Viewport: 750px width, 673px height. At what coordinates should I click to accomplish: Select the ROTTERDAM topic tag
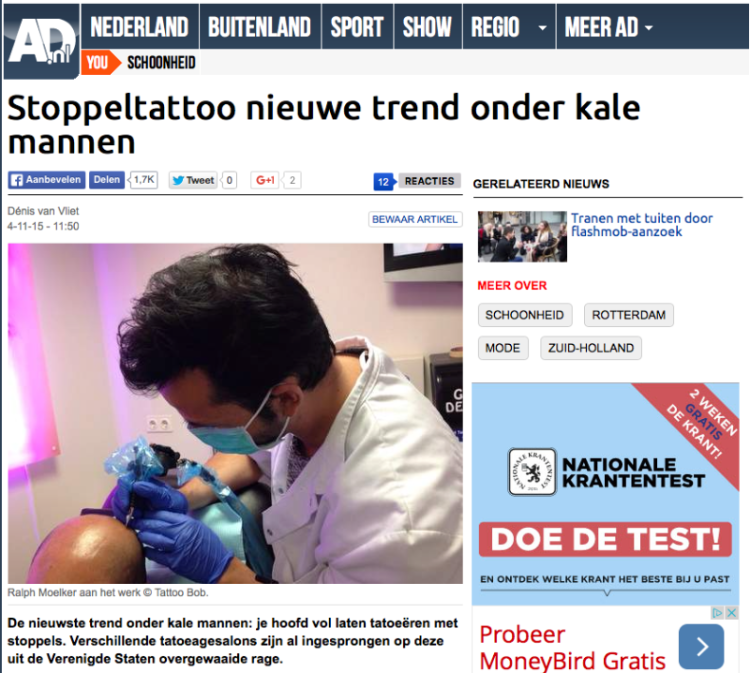tap(629, 315)
